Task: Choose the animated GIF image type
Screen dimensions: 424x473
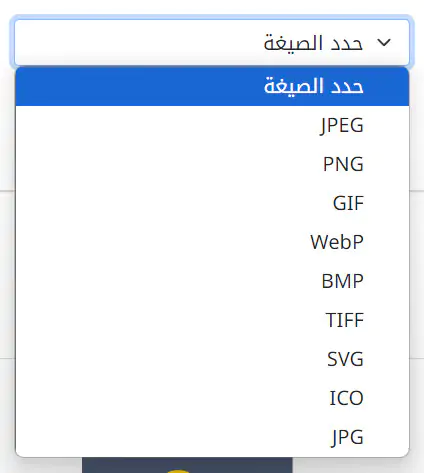Action: point(212,203)
